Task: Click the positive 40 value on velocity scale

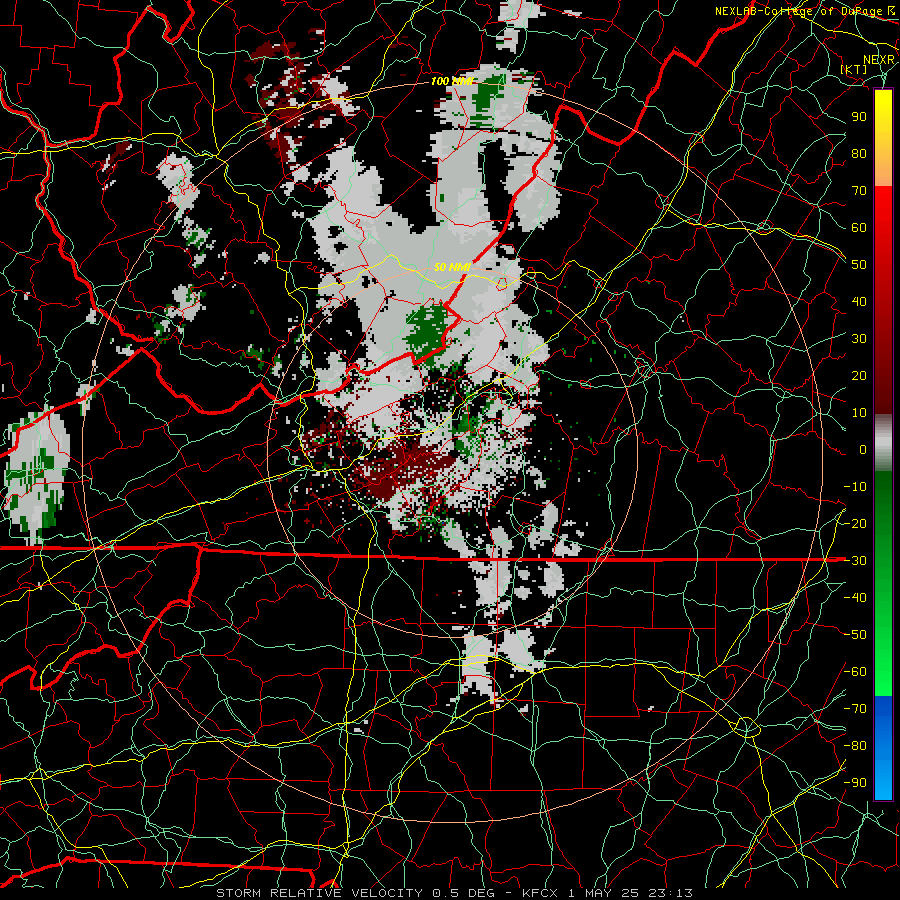Action: [x=859, y=301]
